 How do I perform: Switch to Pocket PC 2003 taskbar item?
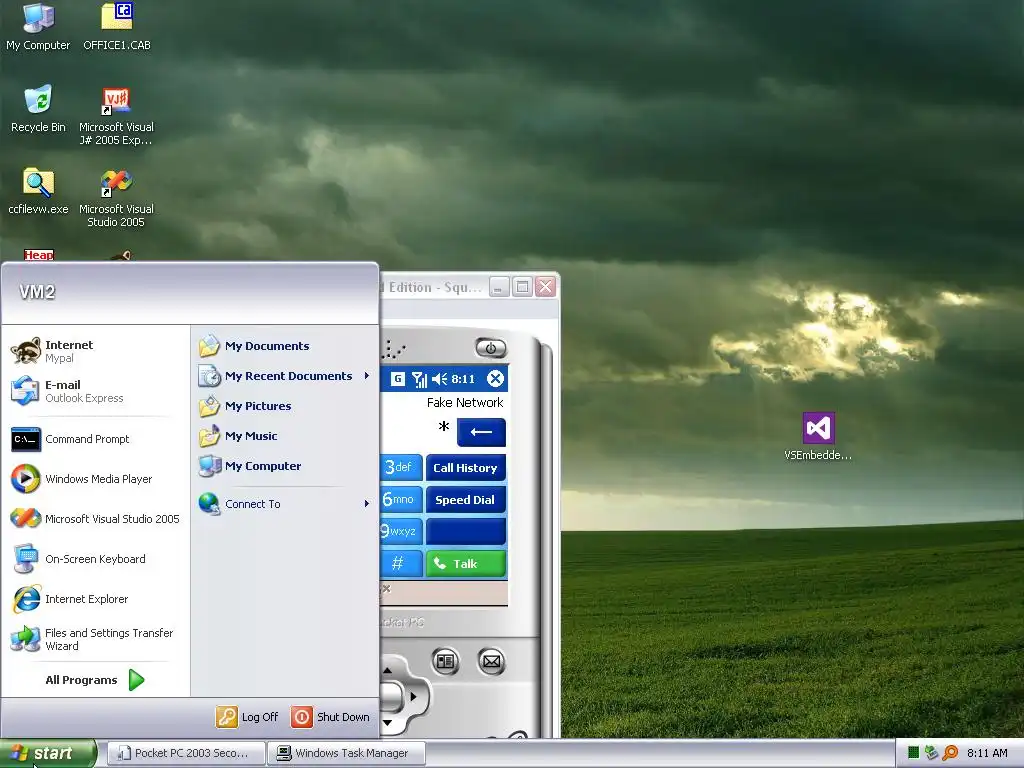pos(186,753)
